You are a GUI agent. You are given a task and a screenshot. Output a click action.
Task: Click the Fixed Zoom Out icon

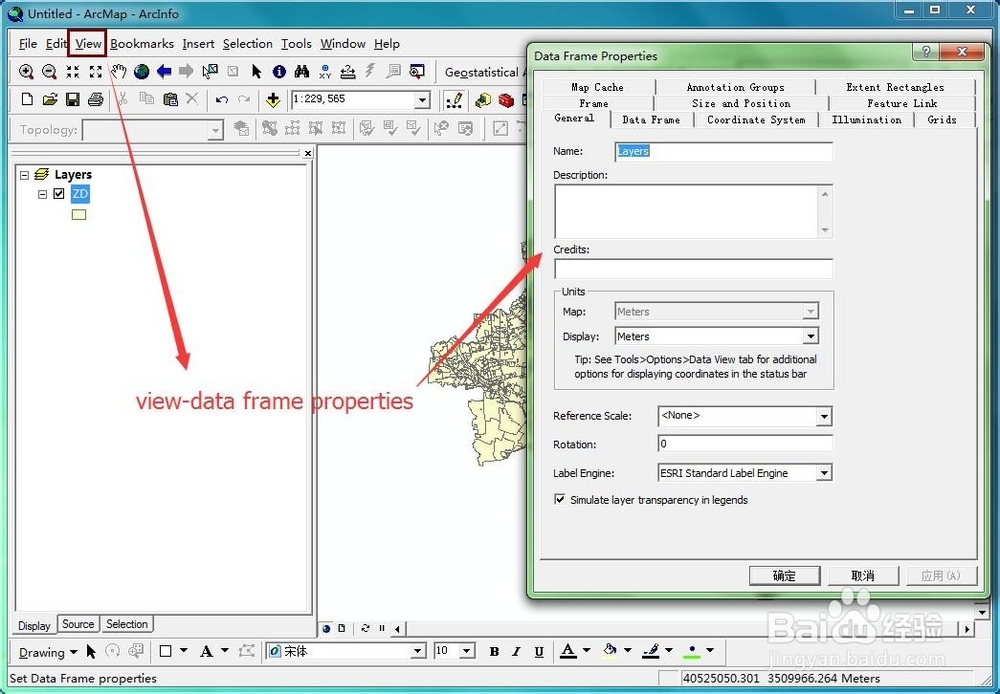tap(96, 71)
